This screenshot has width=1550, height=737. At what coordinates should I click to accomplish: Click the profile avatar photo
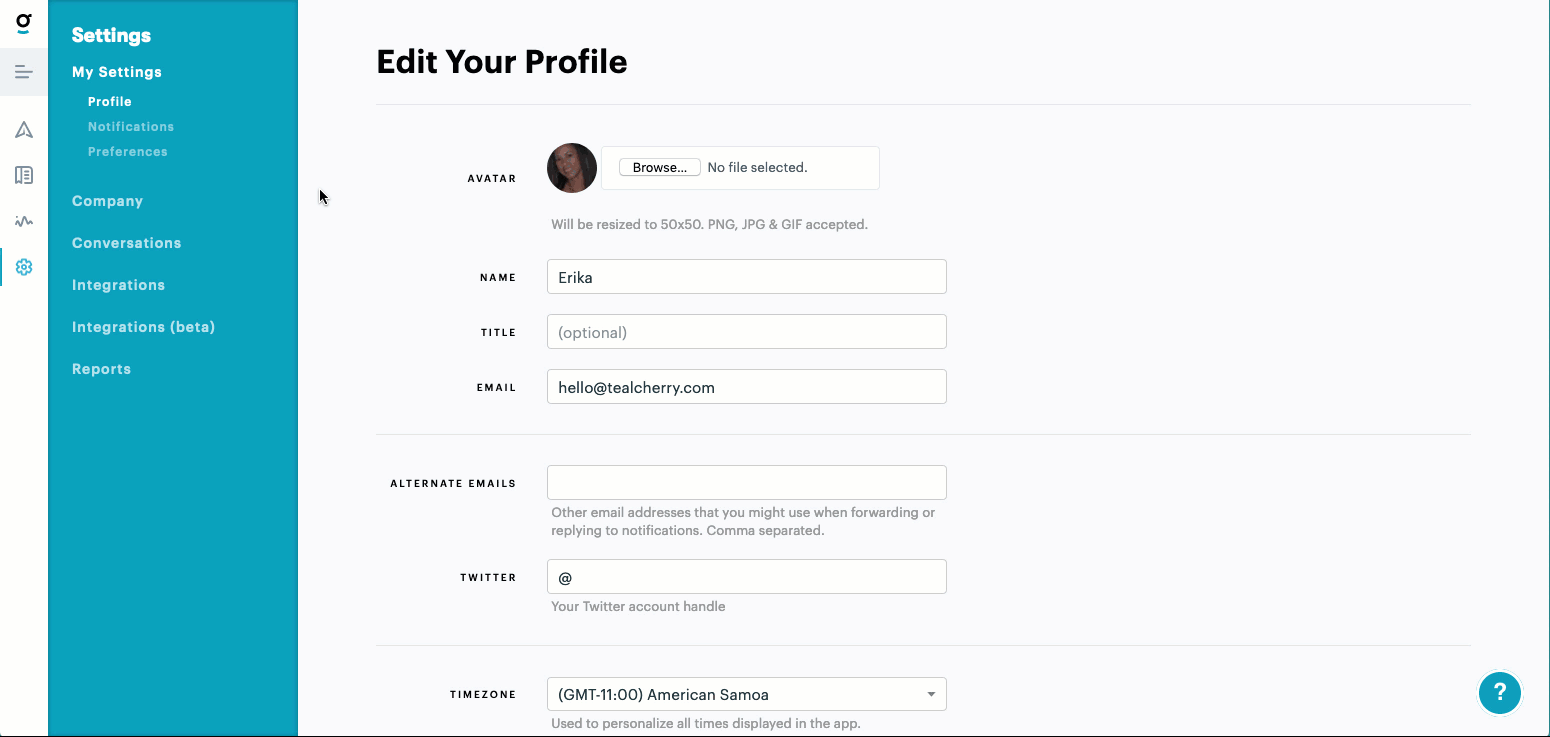(x=572, y=168)
